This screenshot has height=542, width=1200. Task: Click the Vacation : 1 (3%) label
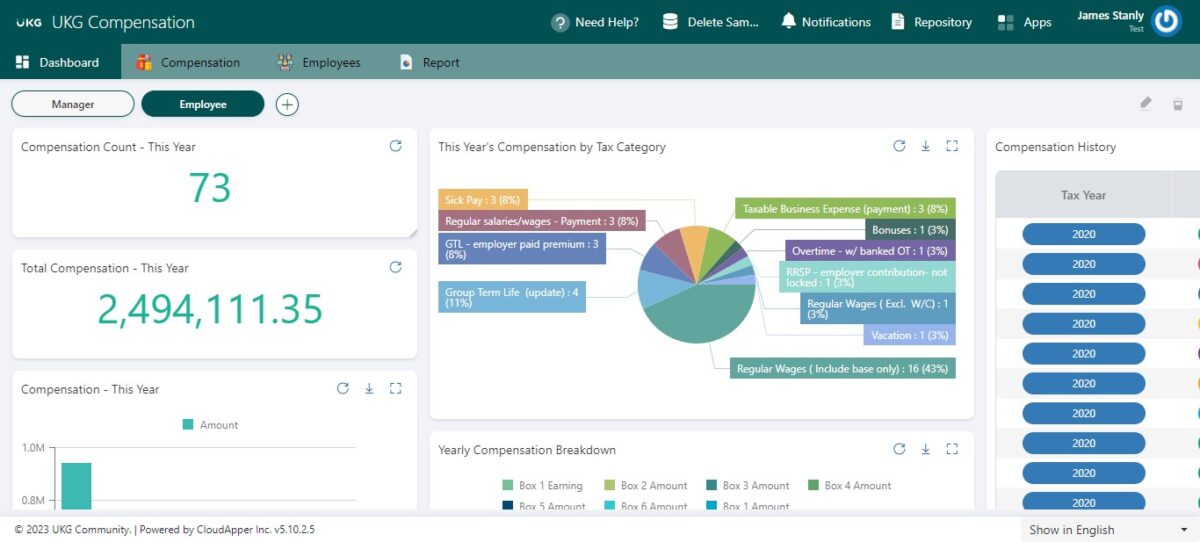[x=910, y=335]
